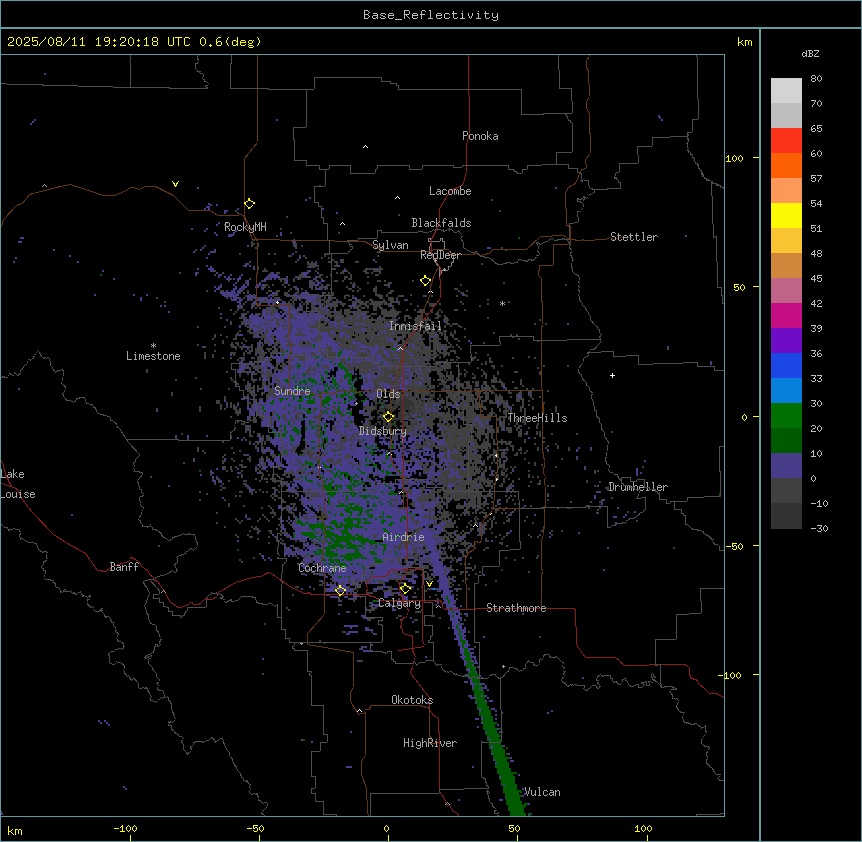Select the Lake Louise label

pos(18,484)
